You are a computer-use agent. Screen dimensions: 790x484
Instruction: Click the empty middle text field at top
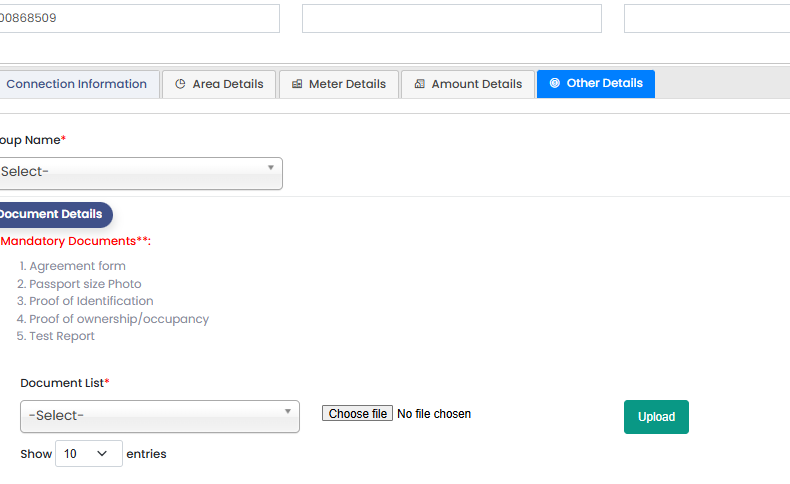[452, 18]
